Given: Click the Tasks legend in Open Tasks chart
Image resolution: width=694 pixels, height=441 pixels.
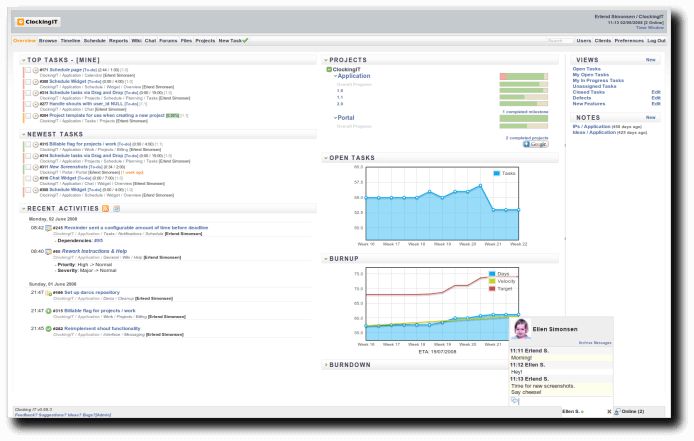Looking at the screenshot, I should 505,174.
